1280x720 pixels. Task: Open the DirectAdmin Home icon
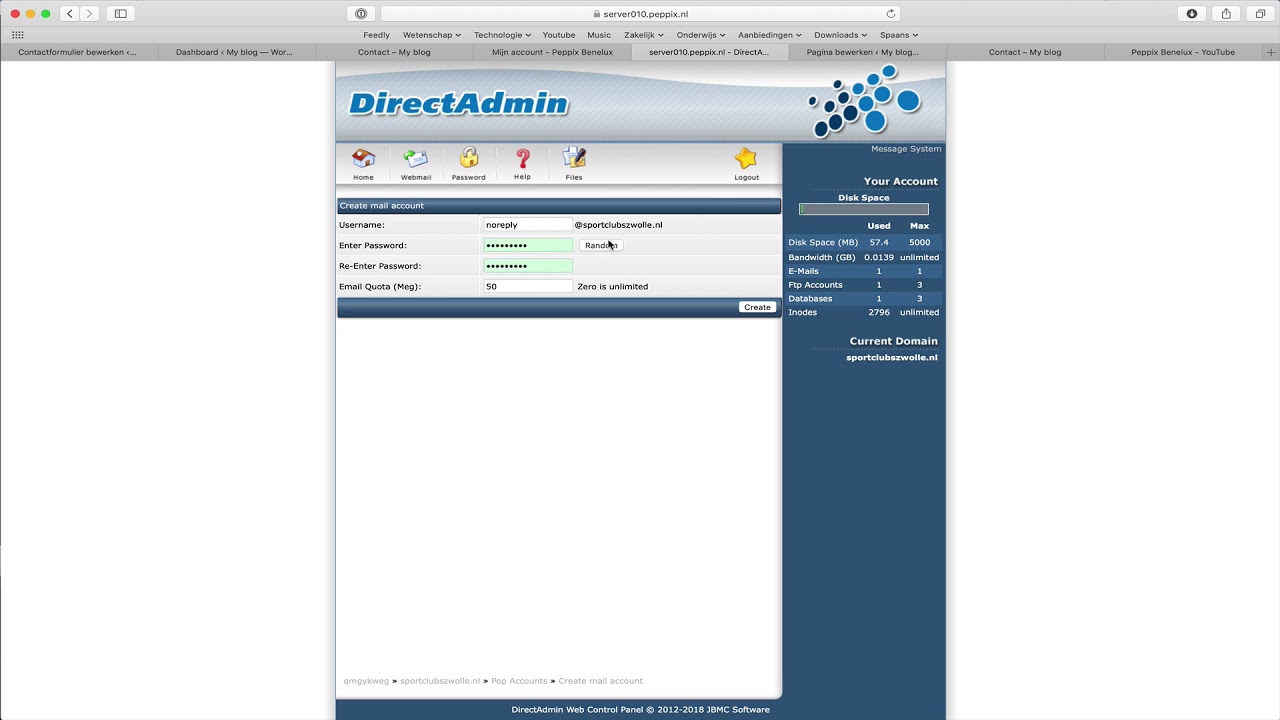click(363, 164)
